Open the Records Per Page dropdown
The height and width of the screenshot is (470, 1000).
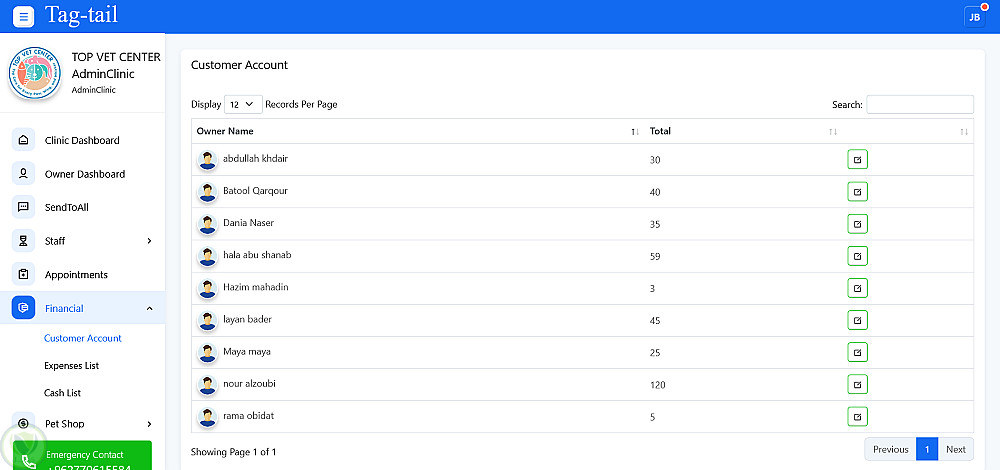pyautogui.click(x=243, y=104)
